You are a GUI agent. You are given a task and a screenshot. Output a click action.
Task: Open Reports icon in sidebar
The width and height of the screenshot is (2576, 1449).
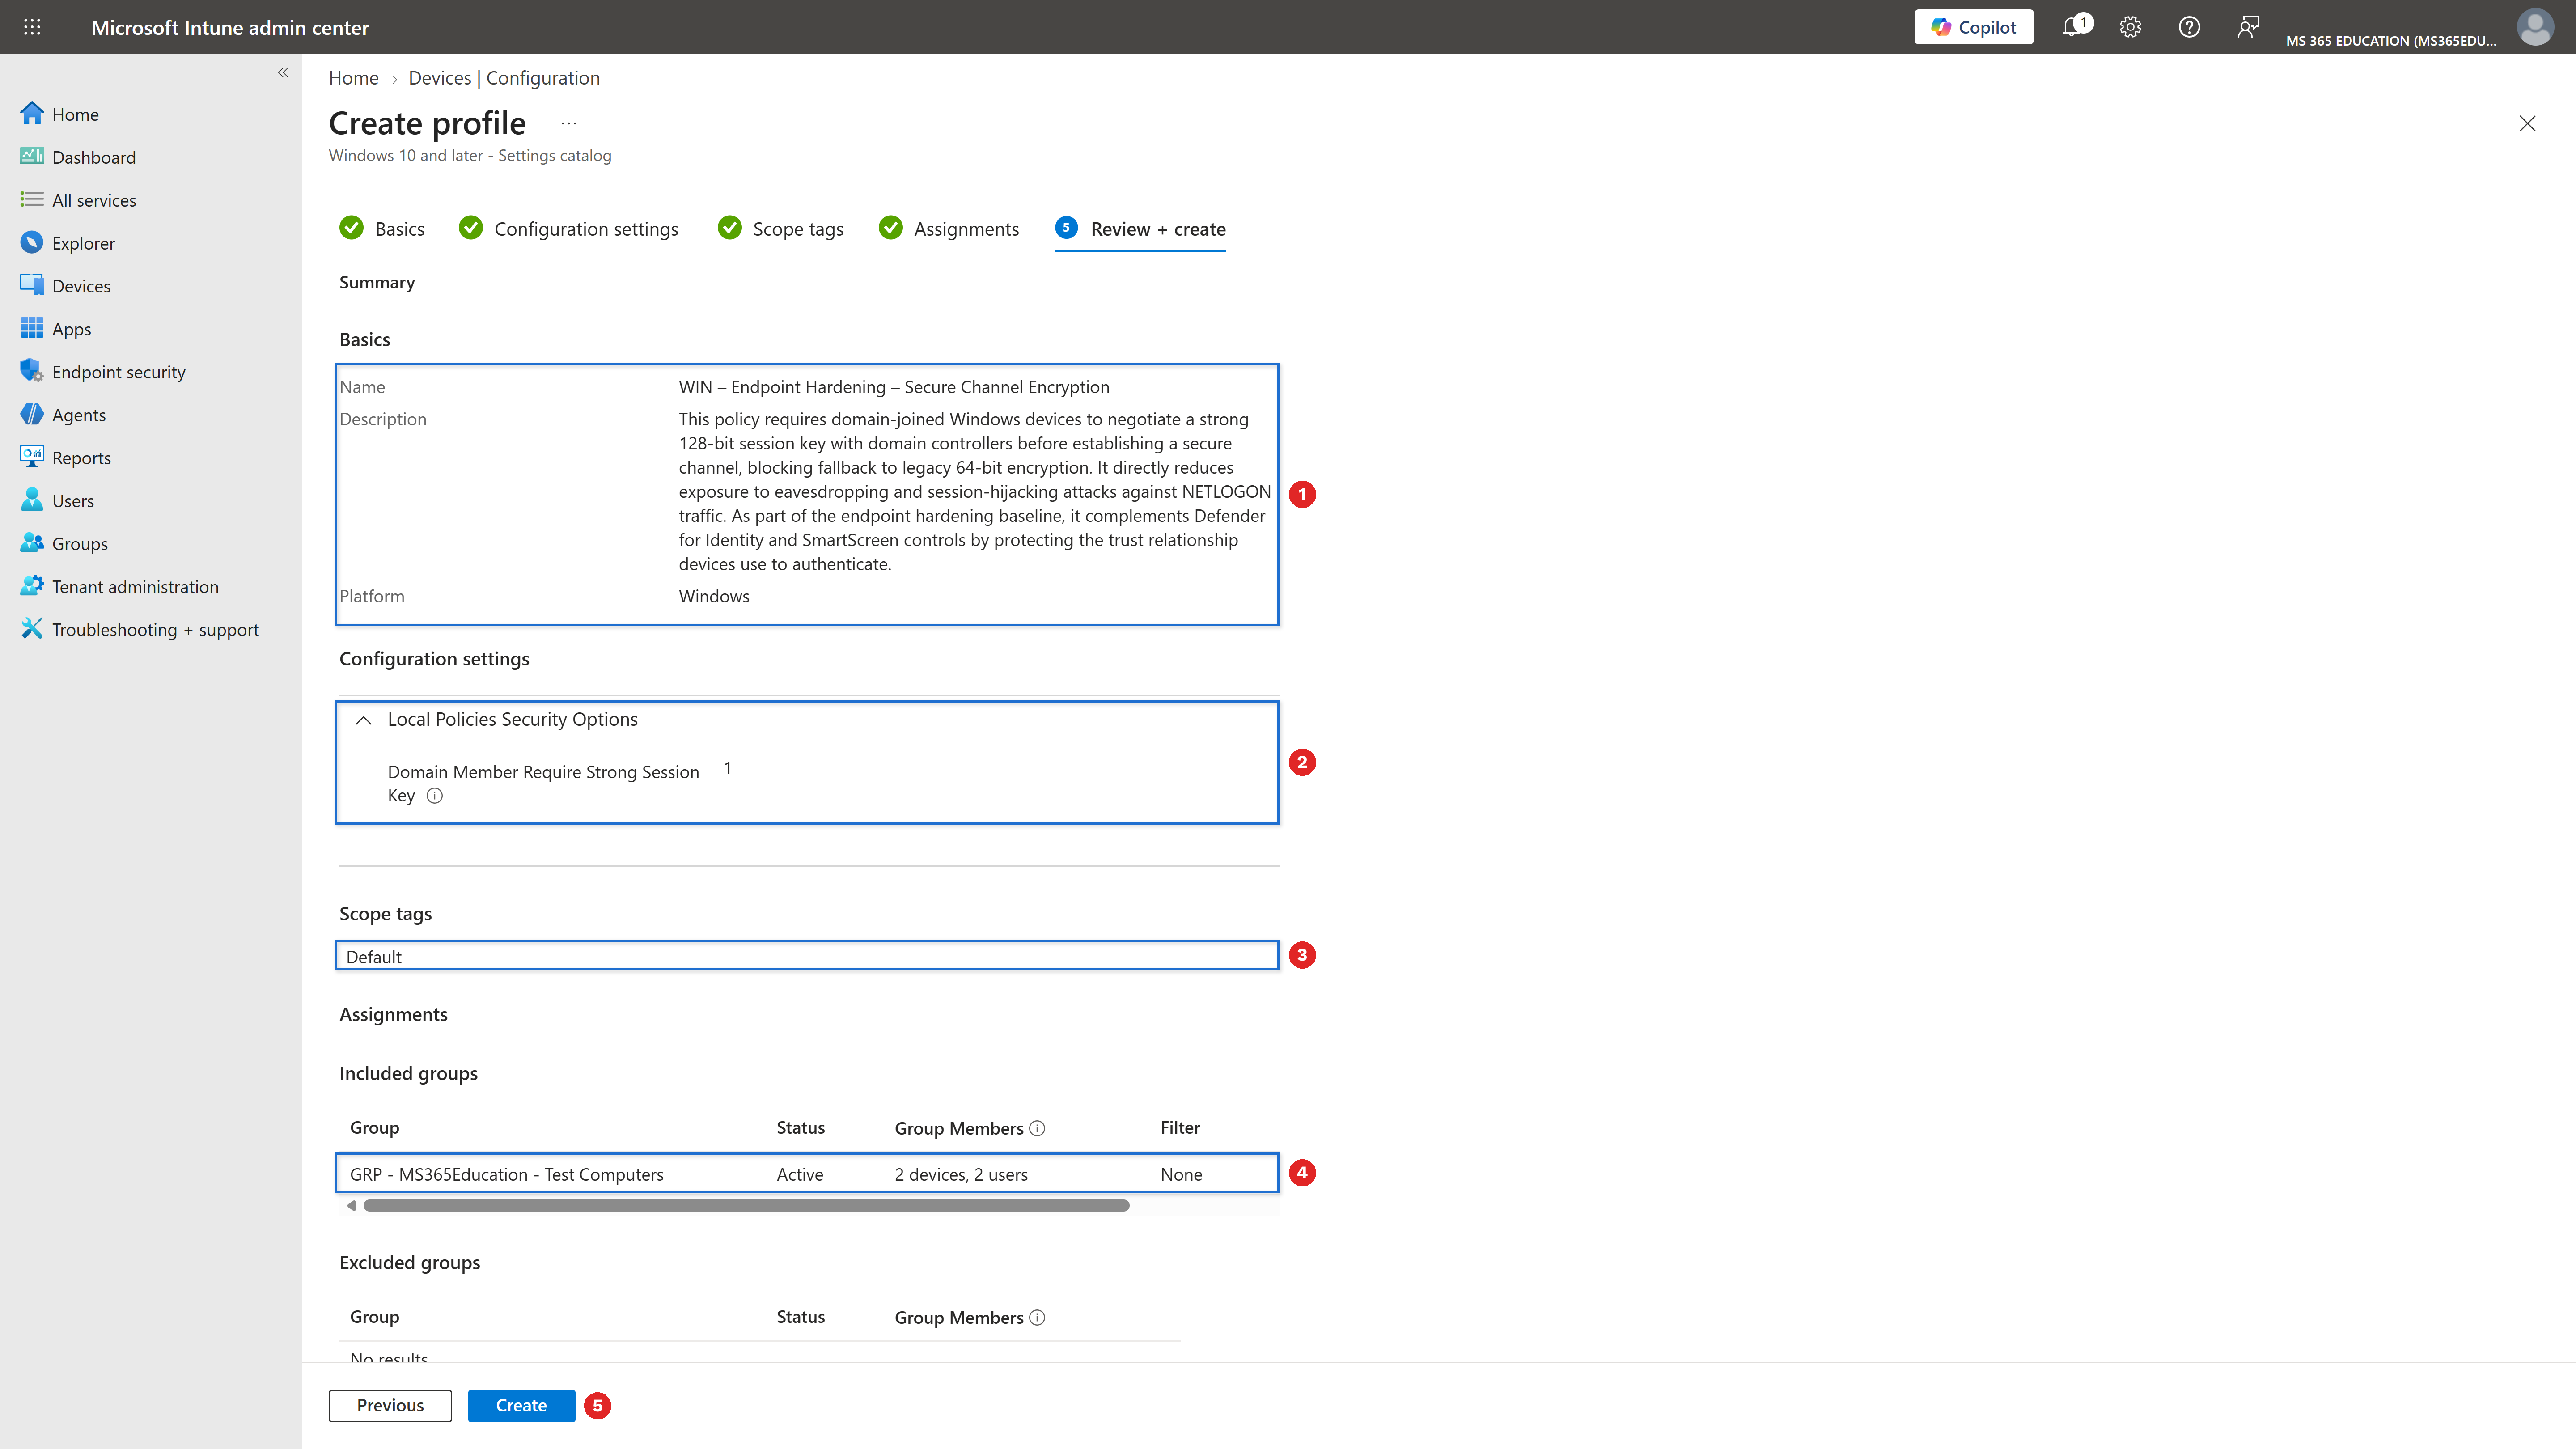pos(32,457)
